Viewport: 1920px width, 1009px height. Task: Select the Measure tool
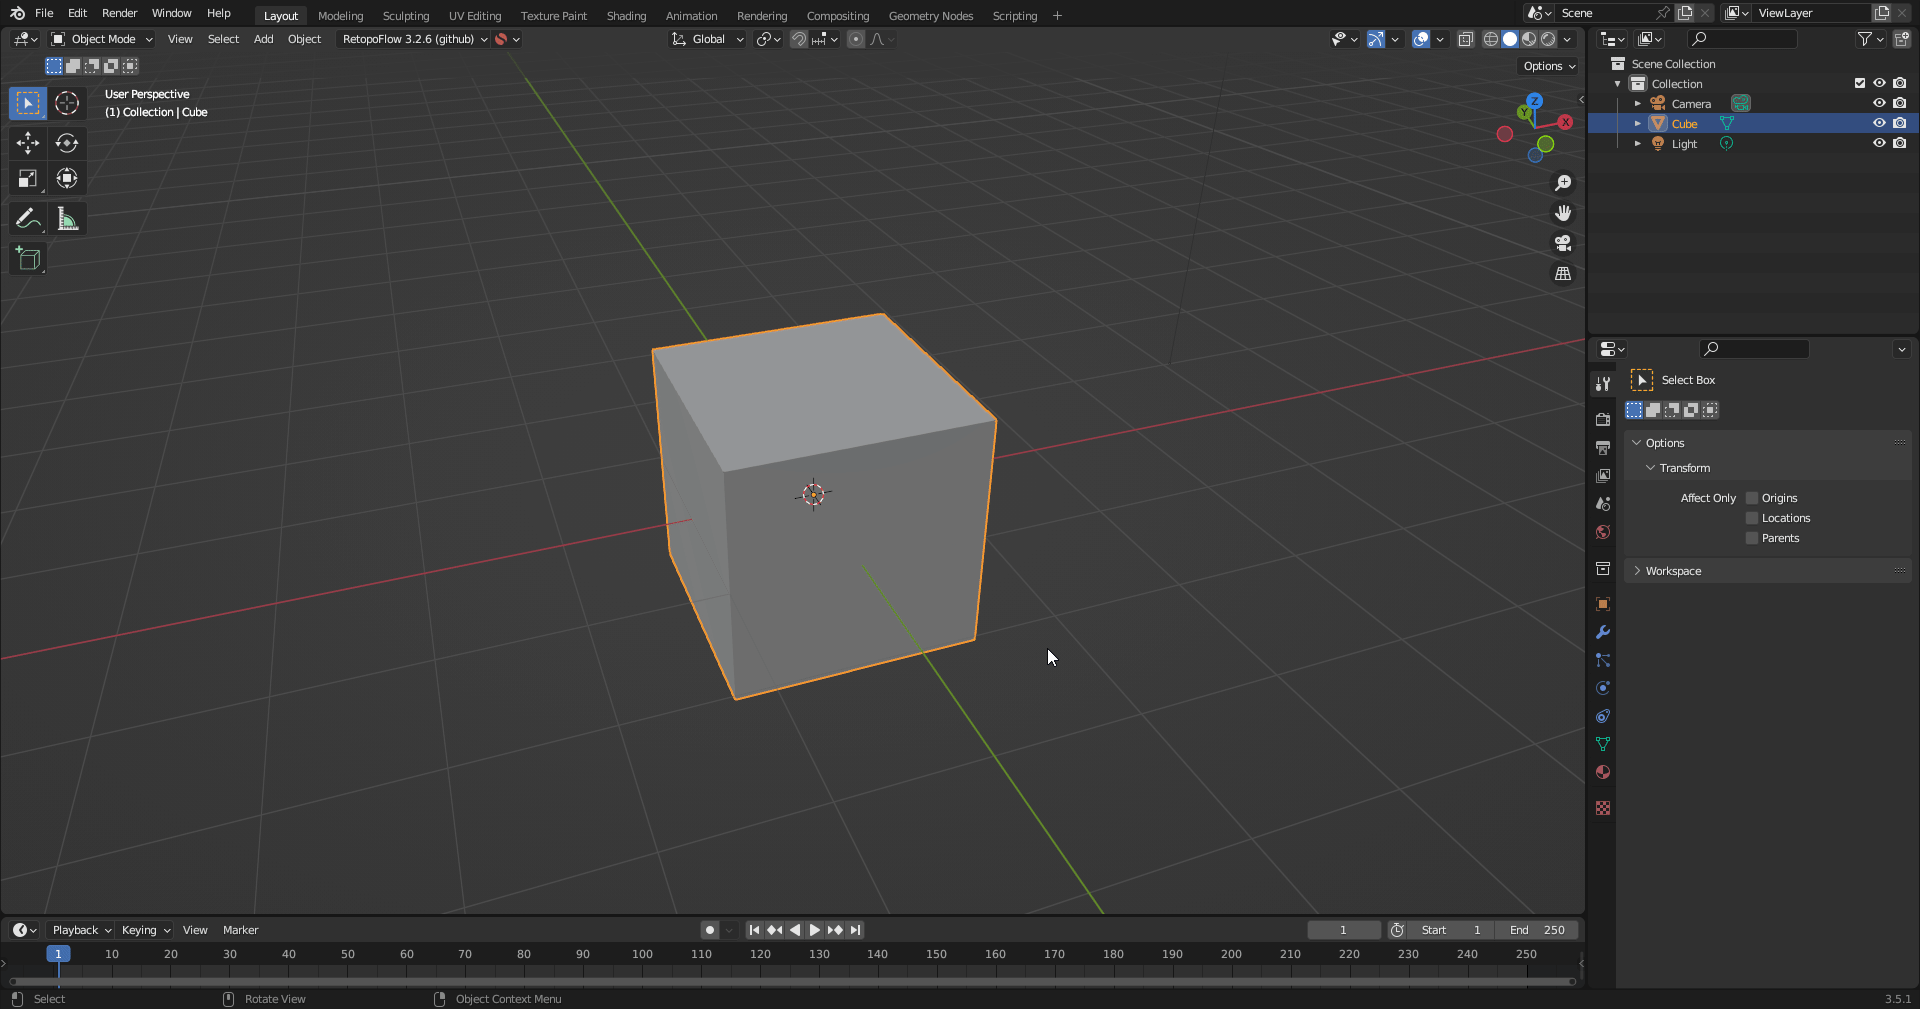click(67, 218)
